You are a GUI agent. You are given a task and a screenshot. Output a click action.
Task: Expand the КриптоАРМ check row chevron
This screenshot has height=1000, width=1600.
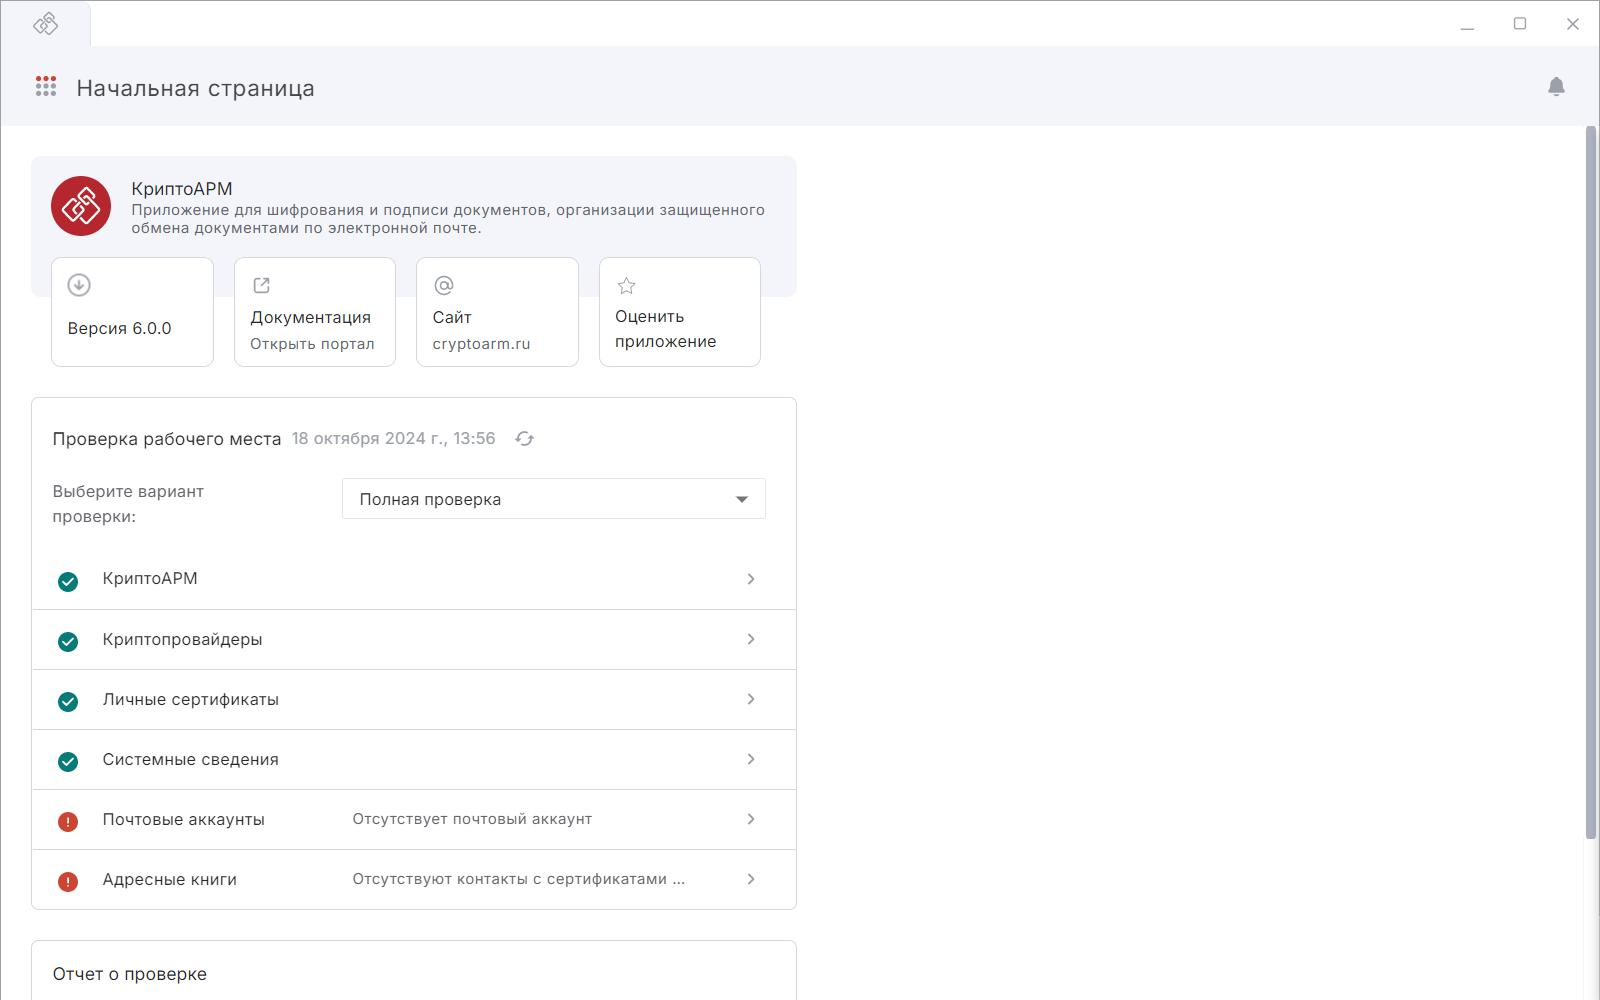(751, 579)
